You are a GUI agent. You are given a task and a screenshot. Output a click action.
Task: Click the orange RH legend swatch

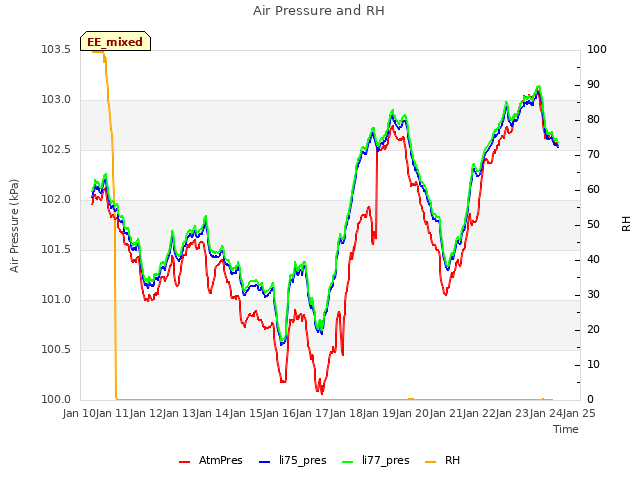coord(431,462)
